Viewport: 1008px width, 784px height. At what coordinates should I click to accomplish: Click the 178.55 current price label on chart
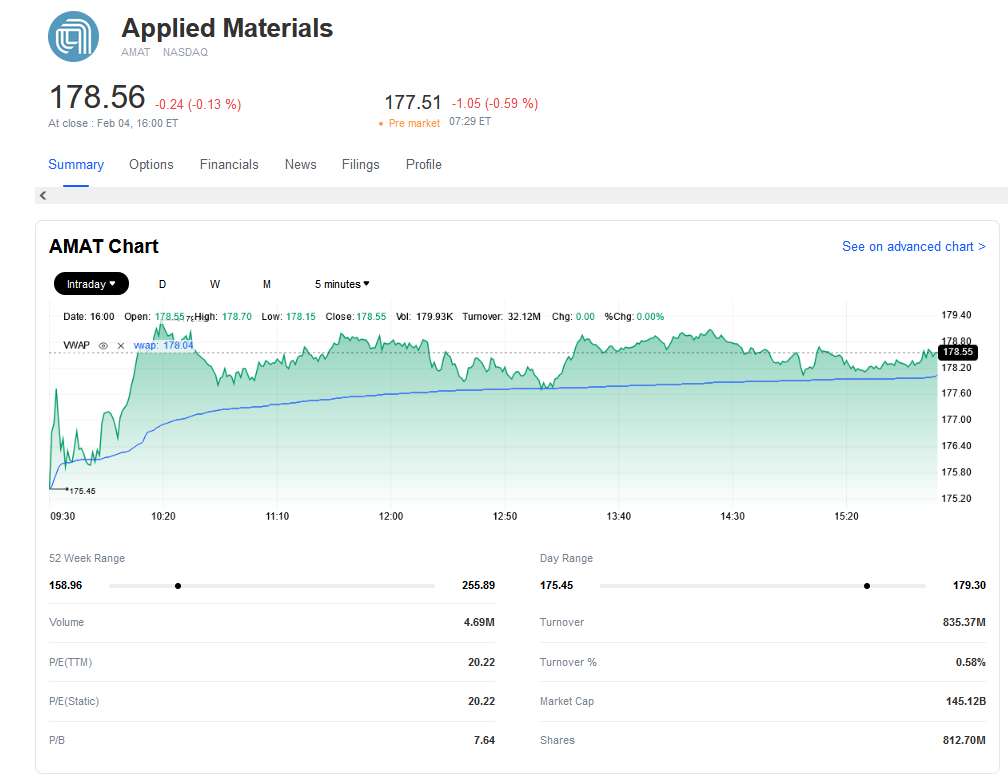957,352
